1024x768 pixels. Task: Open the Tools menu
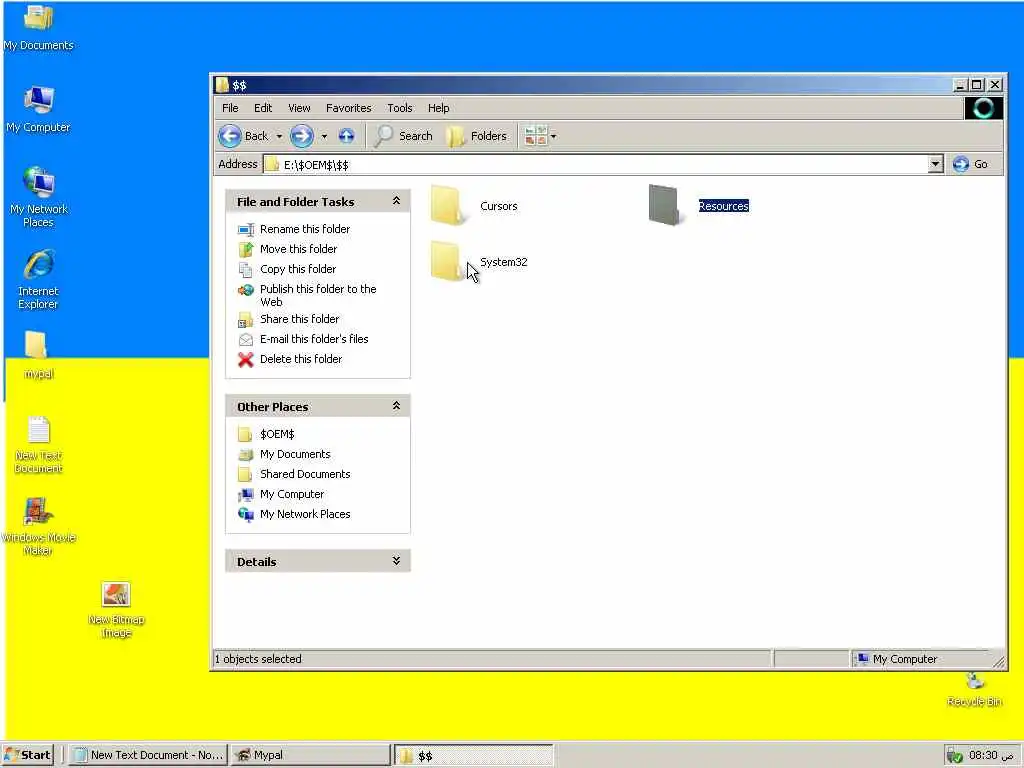coord(400,108)
